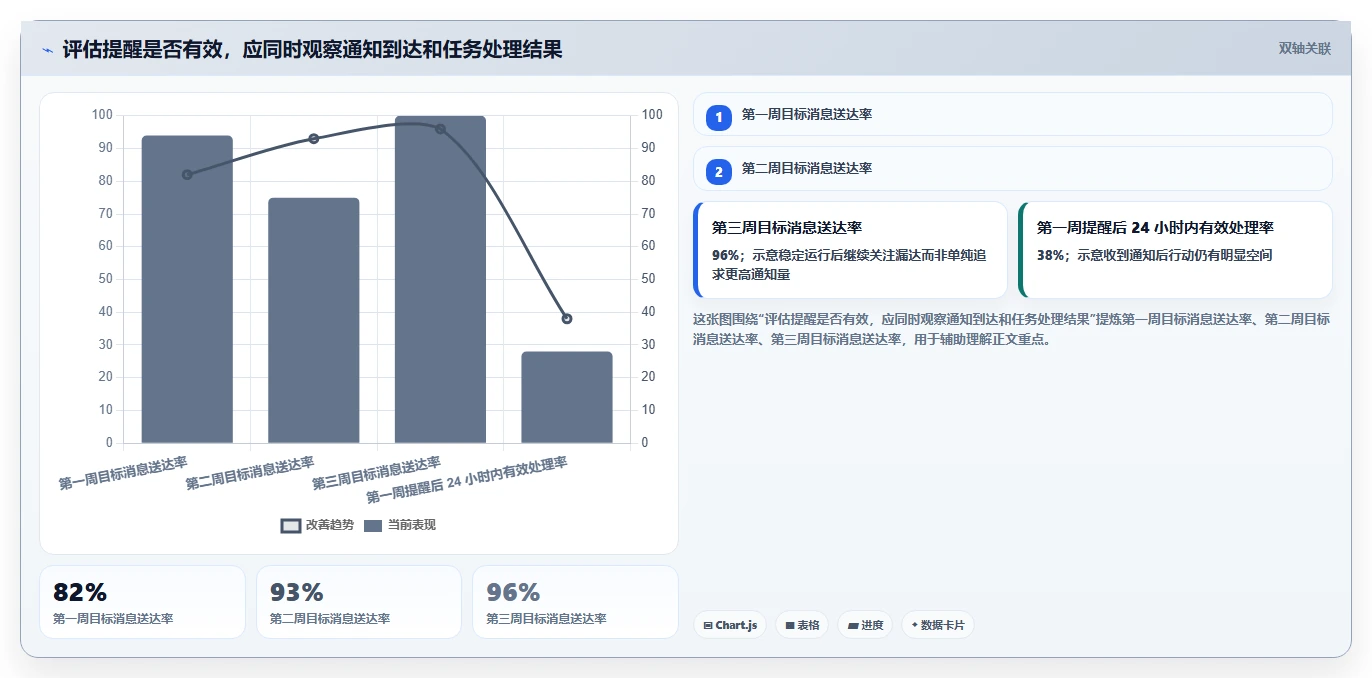Image resolution: width=1372 pixels, height=678 pixels.
Task: Click the lightning icon before the title
Action: 47,50
